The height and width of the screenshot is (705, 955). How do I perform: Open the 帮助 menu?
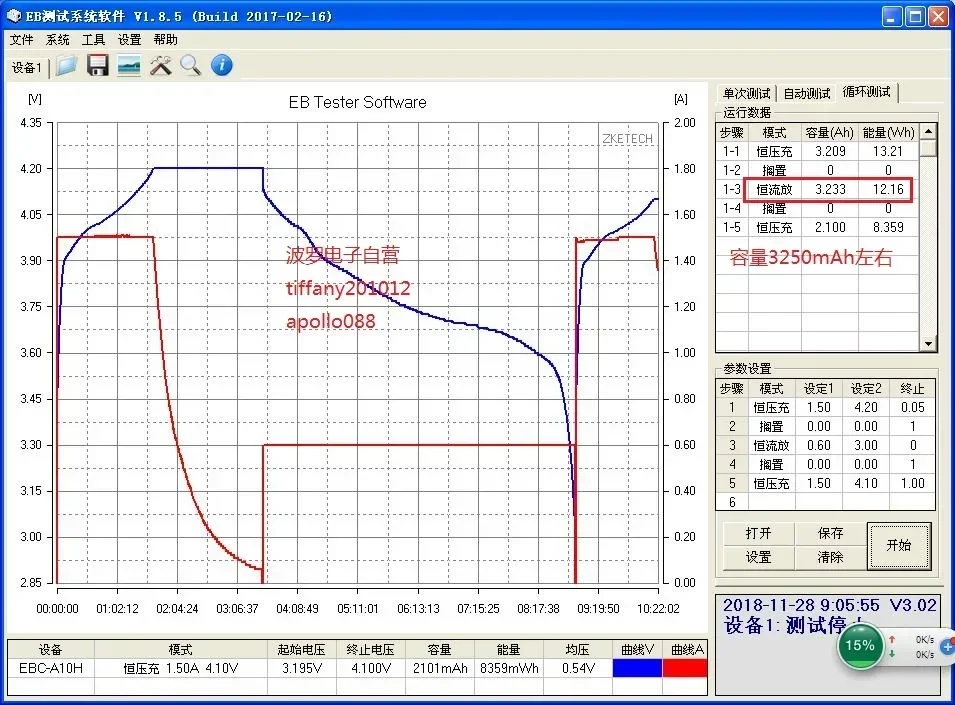coord(165,40)
